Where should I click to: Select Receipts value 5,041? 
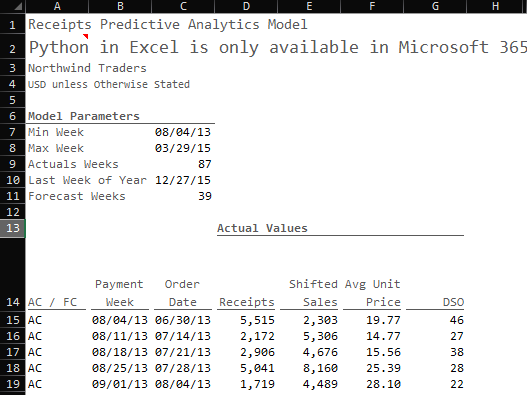coord(257,368)
